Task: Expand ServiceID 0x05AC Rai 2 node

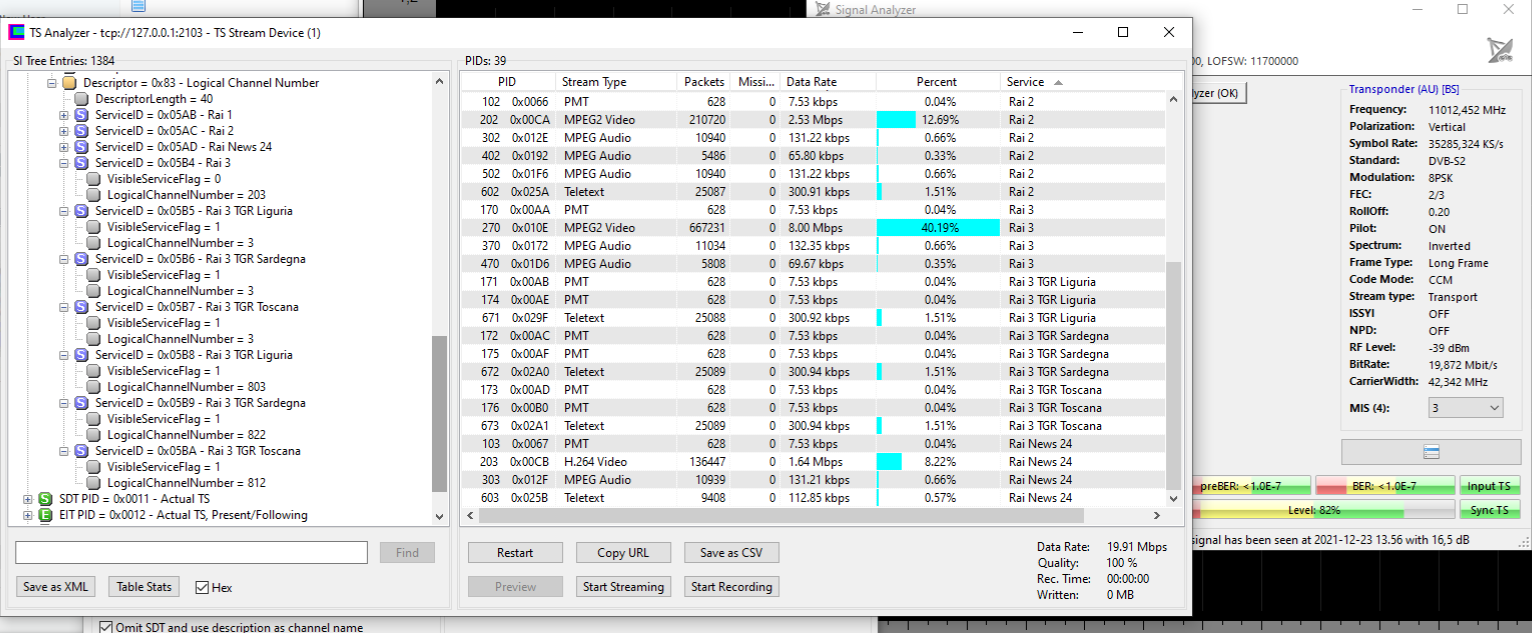Action: click(x=64, y=131)
